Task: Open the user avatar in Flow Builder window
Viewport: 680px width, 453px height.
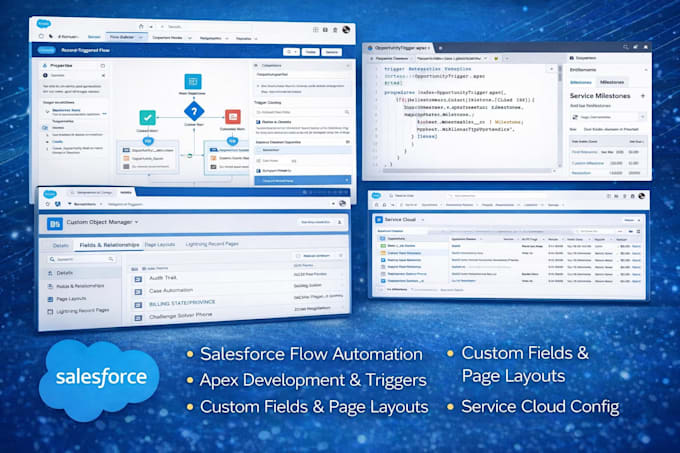Action: click(346, 29)
